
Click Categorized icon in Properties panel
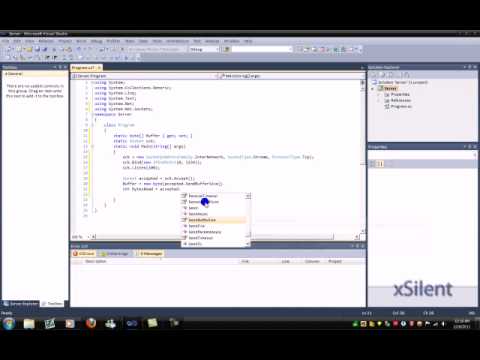click(373, 164)
